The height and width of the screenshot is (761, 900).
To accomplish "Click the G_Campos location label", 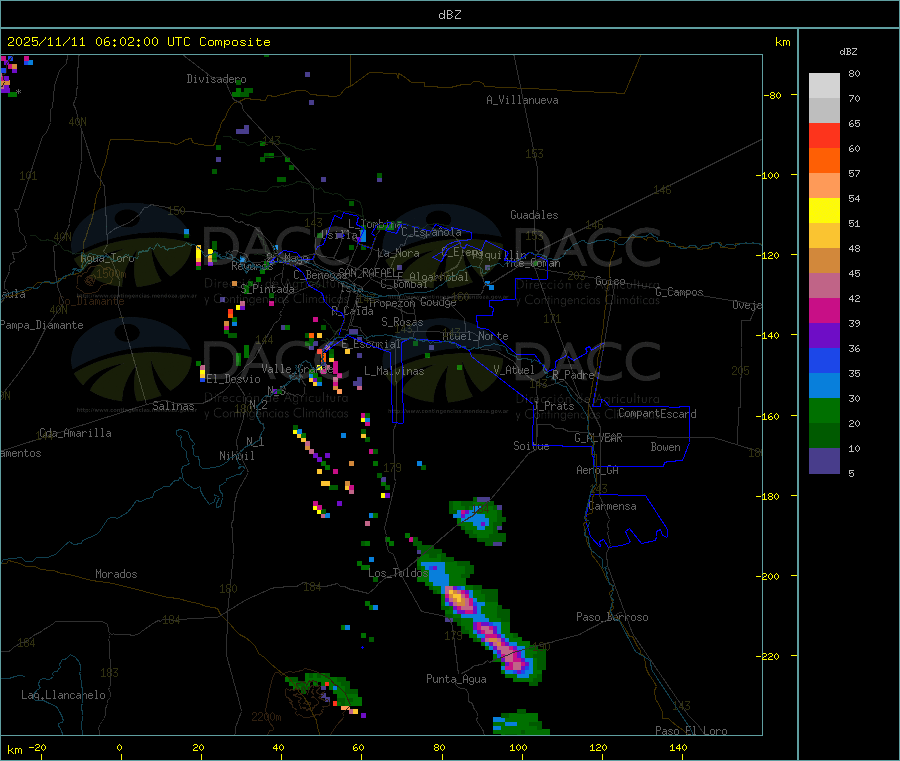I will pos(679,292).
